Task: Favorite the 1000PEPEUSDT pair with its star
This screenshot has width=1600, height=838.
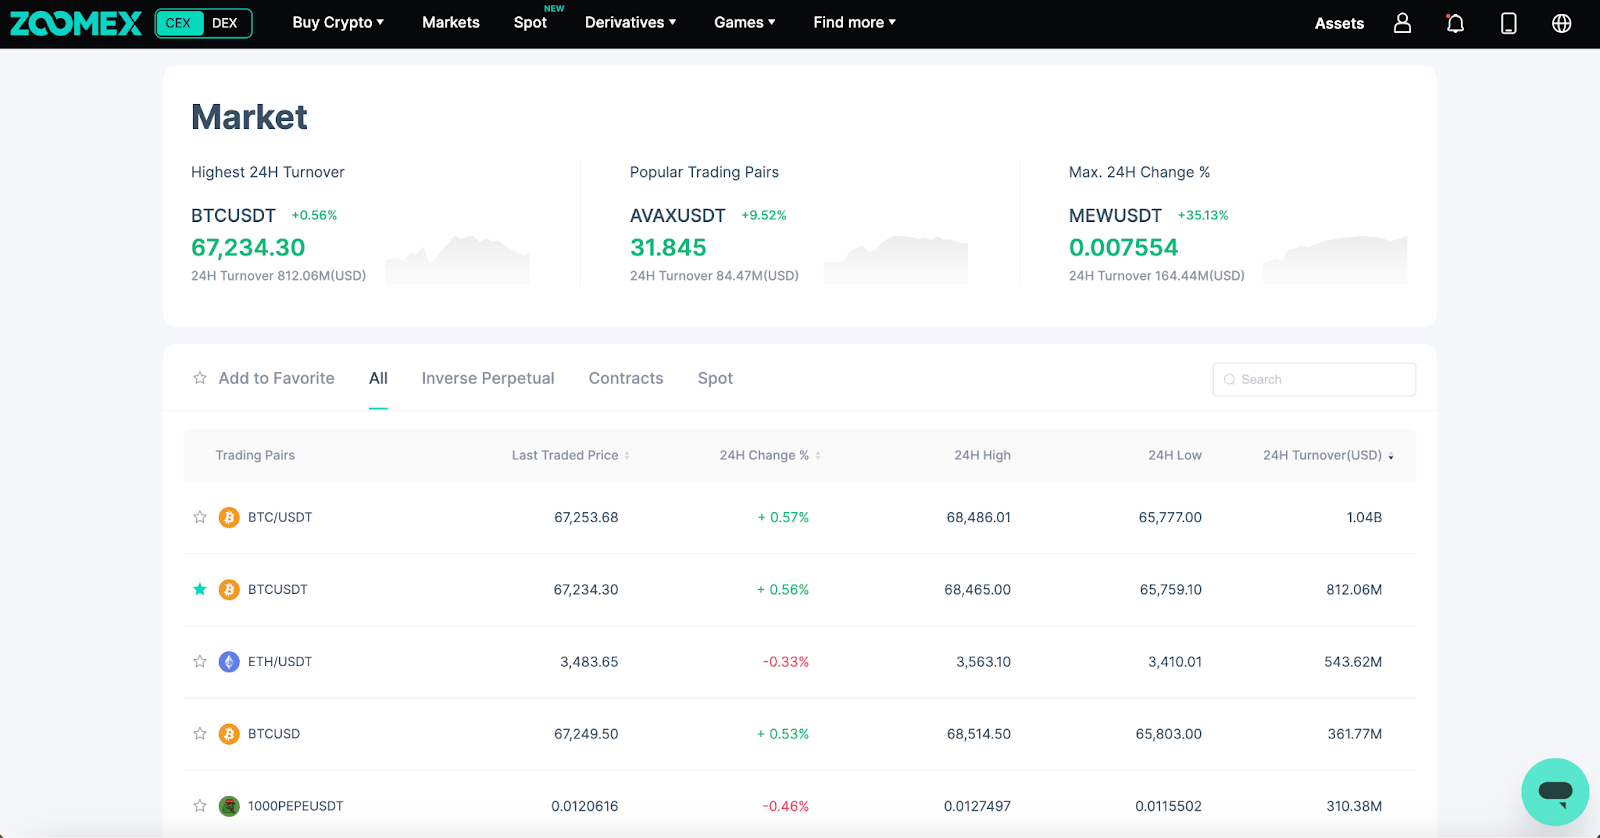Action: (x=200, y=805)
